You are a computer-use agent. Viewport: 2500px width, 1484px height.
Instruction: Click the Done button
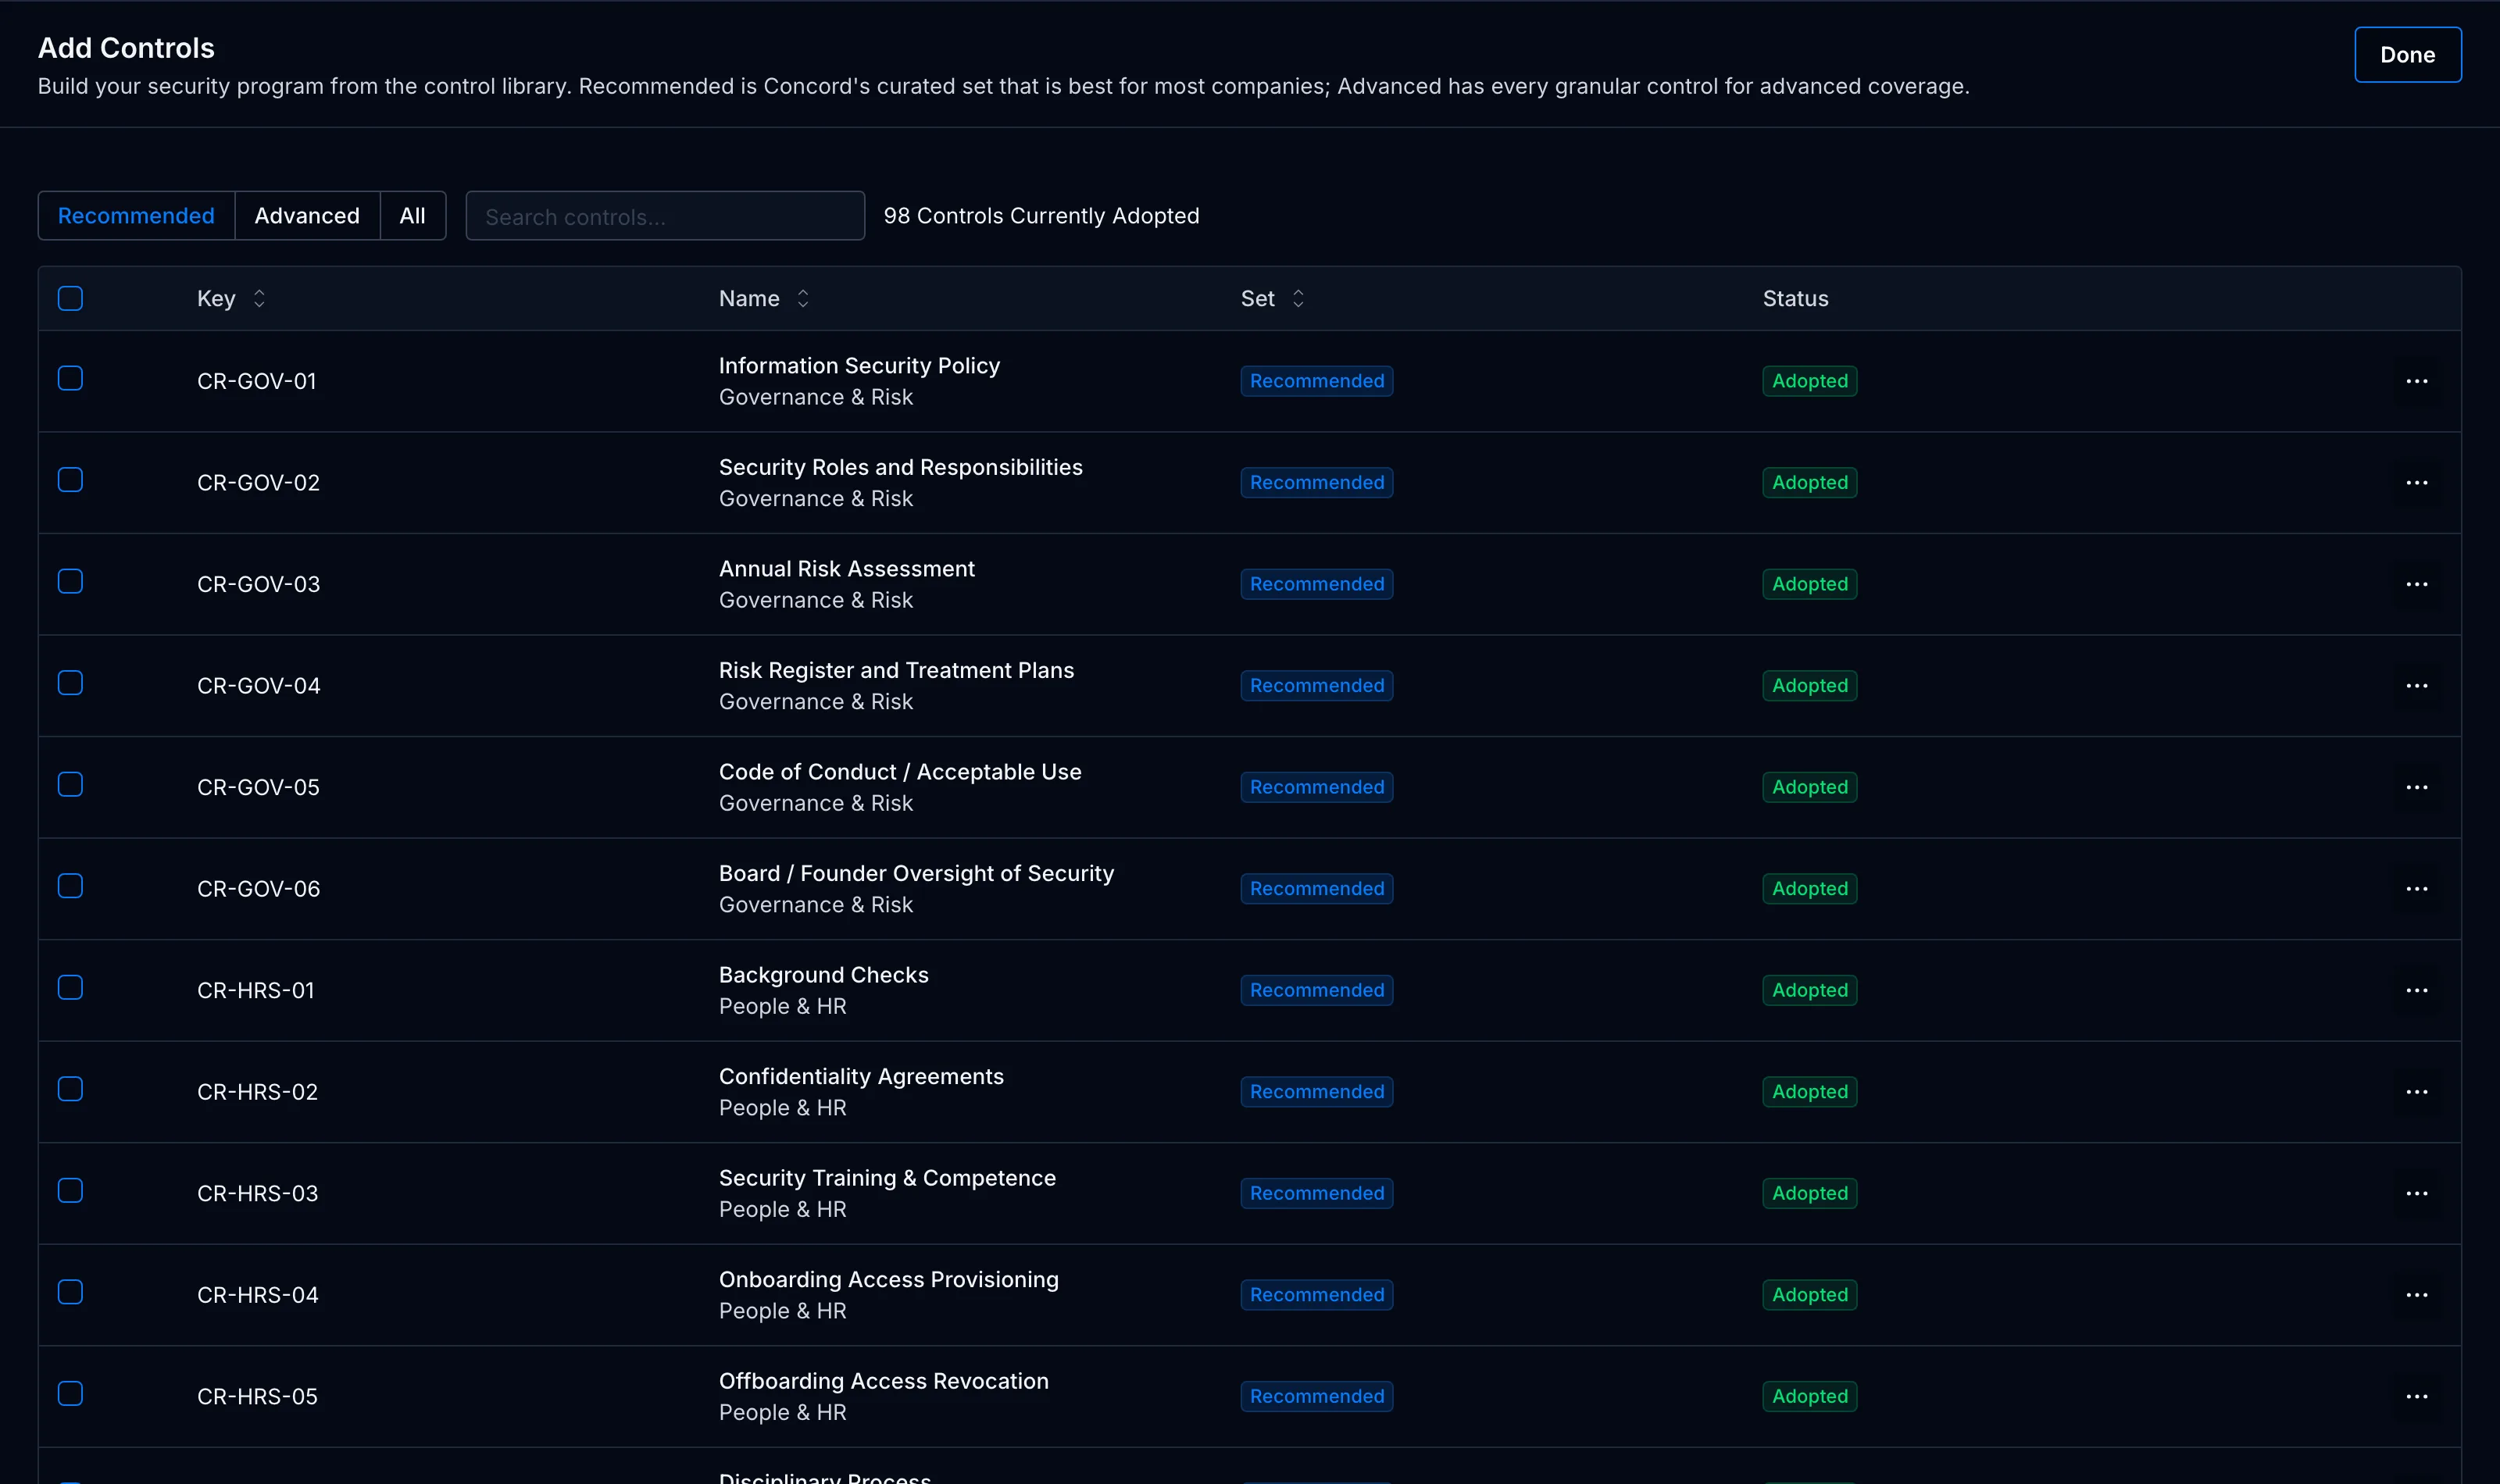tap(2407, 55)
